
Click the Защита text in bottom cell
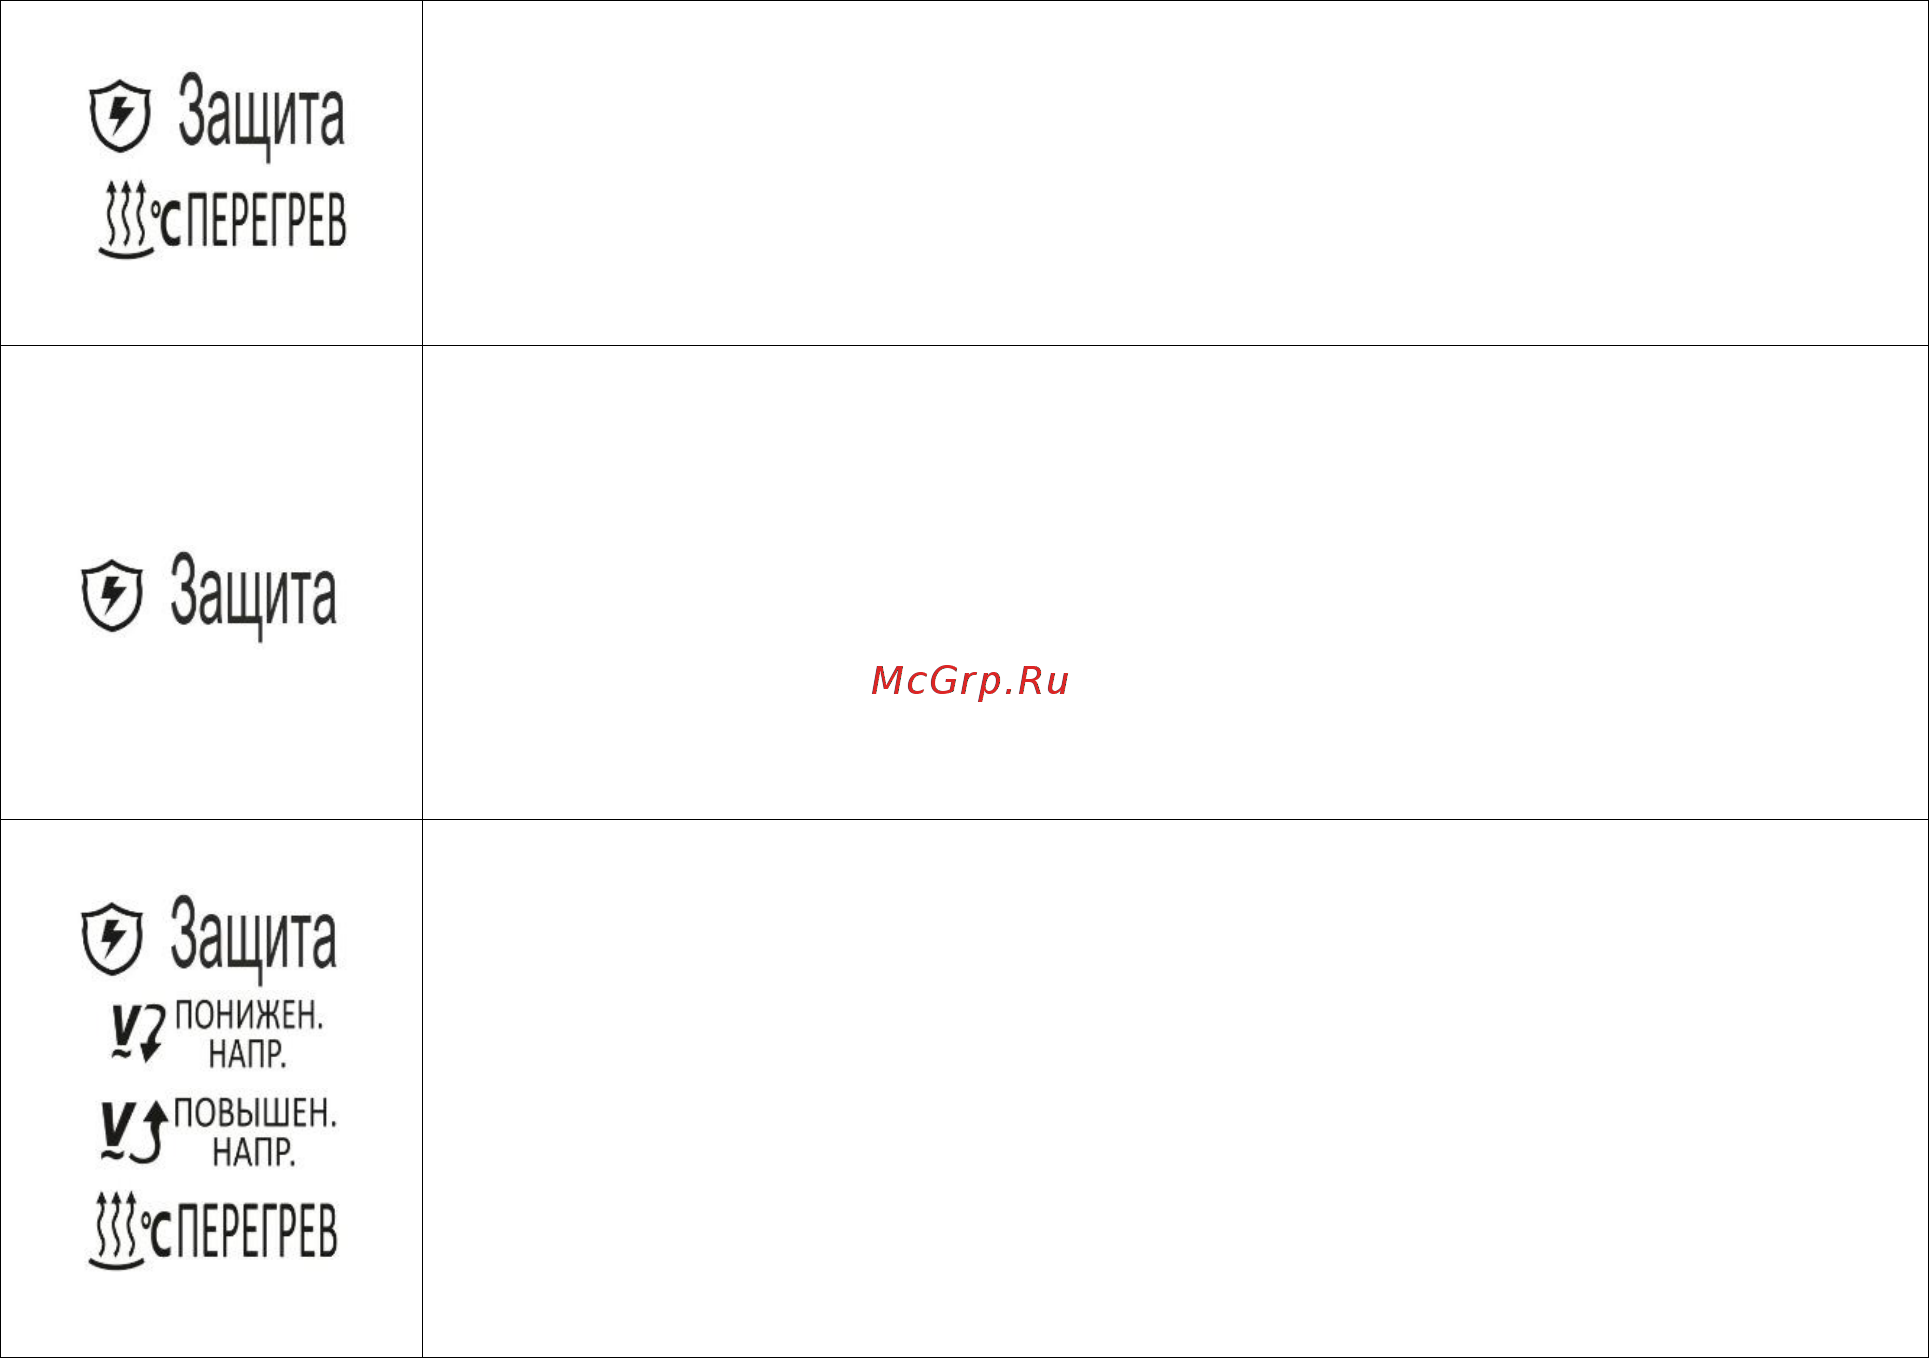pyautogui.click(x=253, y=937)
